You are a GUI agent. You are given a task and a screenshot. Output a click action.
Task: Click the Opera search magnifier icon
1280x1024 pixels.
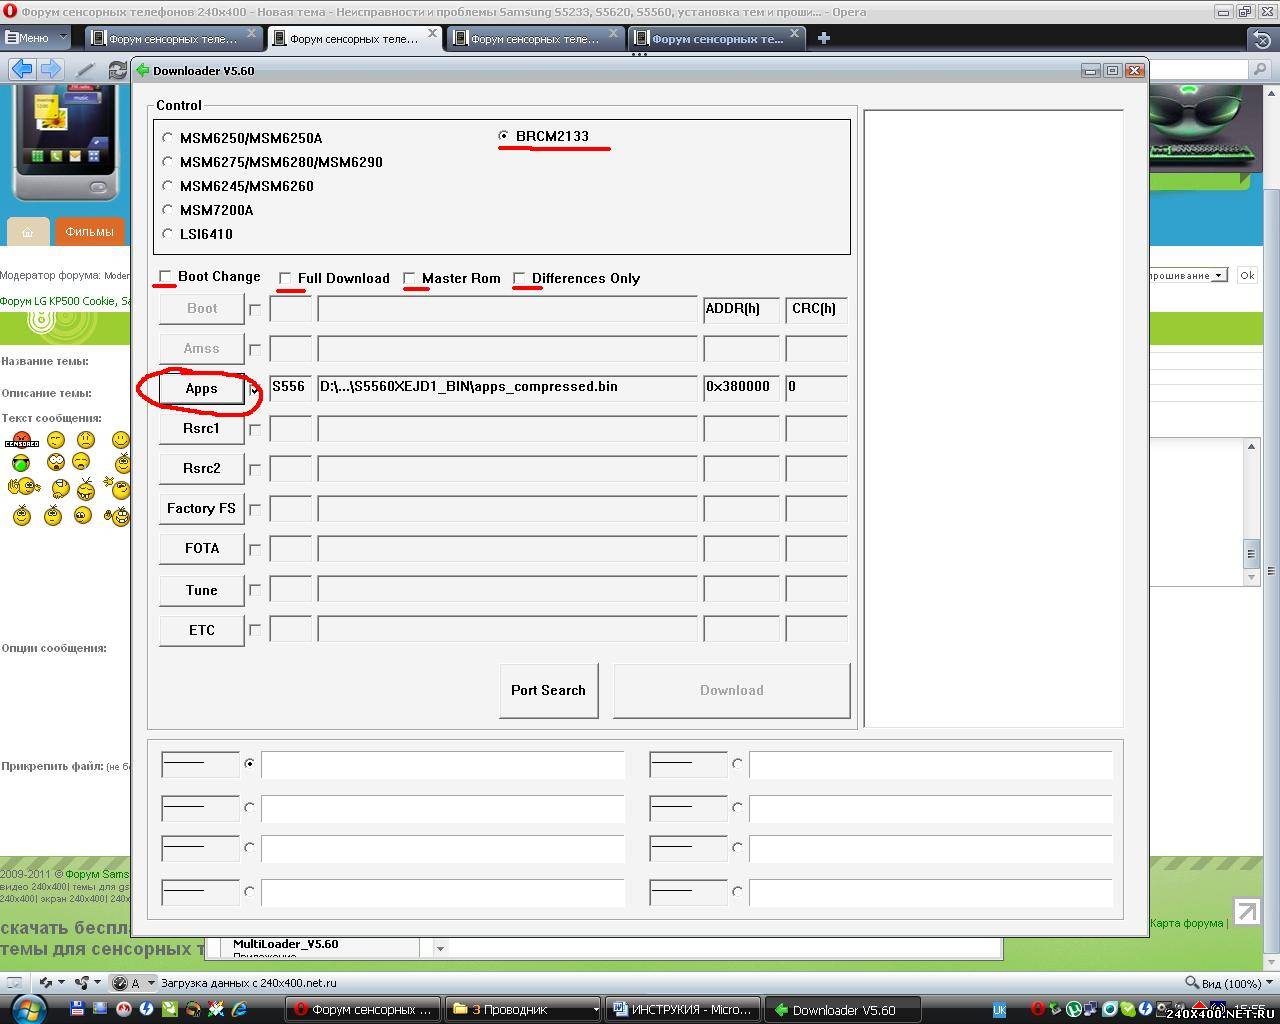pyautogui.click(x=1260, y=69)
